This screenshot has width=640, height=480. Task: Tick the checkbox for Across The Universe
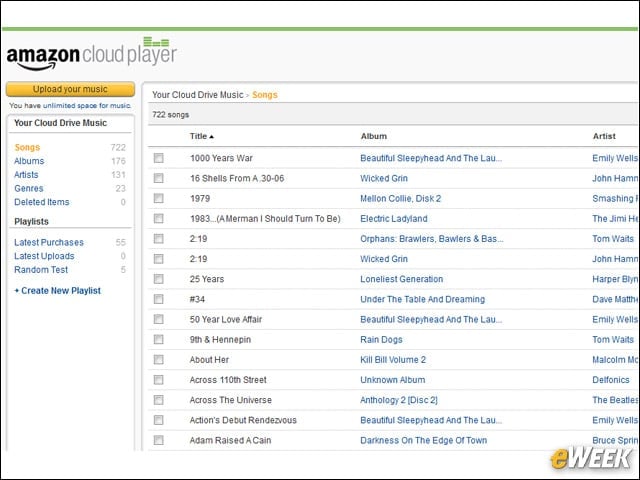click(x=158, y=400)
